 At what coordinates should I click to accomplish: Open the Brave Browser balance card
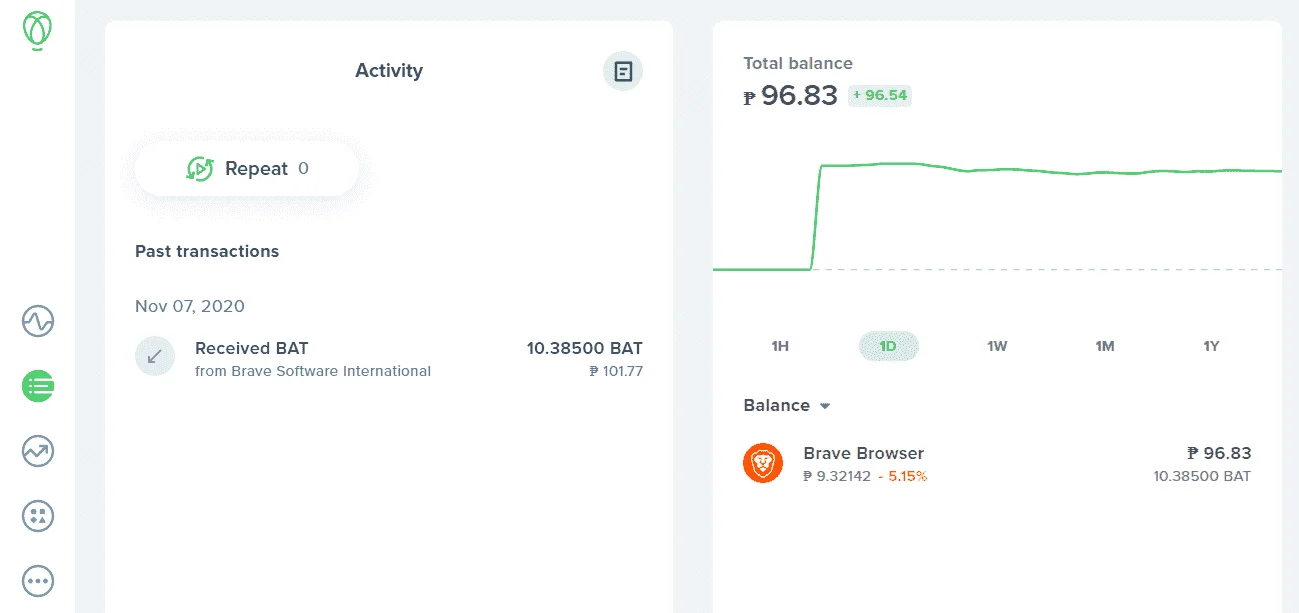click(997, 464)
